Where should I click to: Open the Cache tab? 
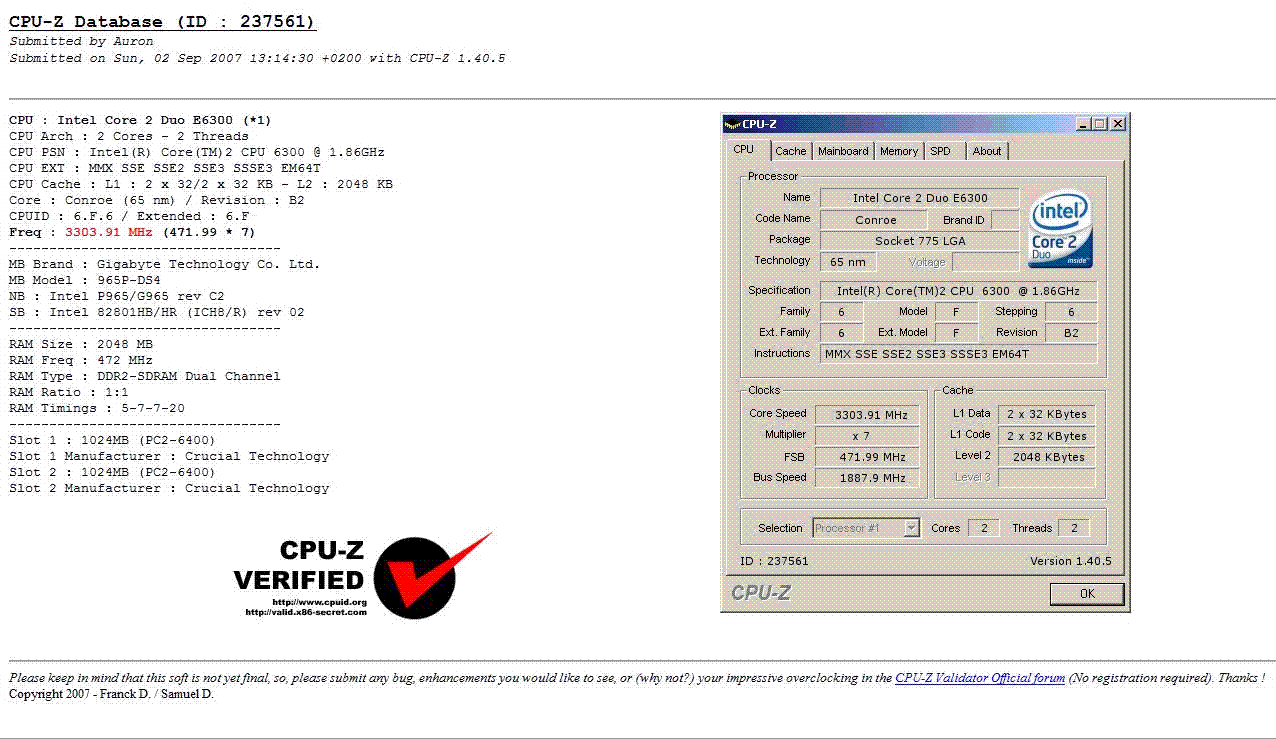pos(790,151)
